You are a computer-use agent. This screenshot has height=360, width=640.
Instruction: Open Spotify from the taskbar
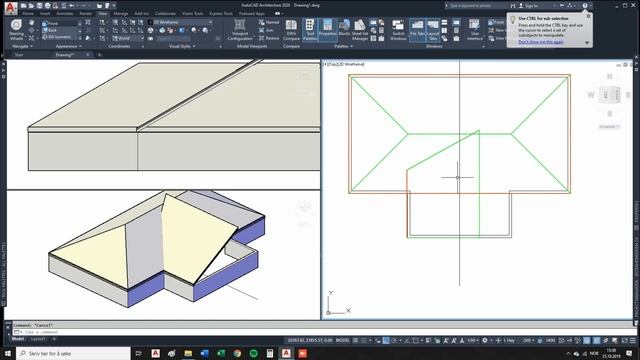(x=253, y=353)
